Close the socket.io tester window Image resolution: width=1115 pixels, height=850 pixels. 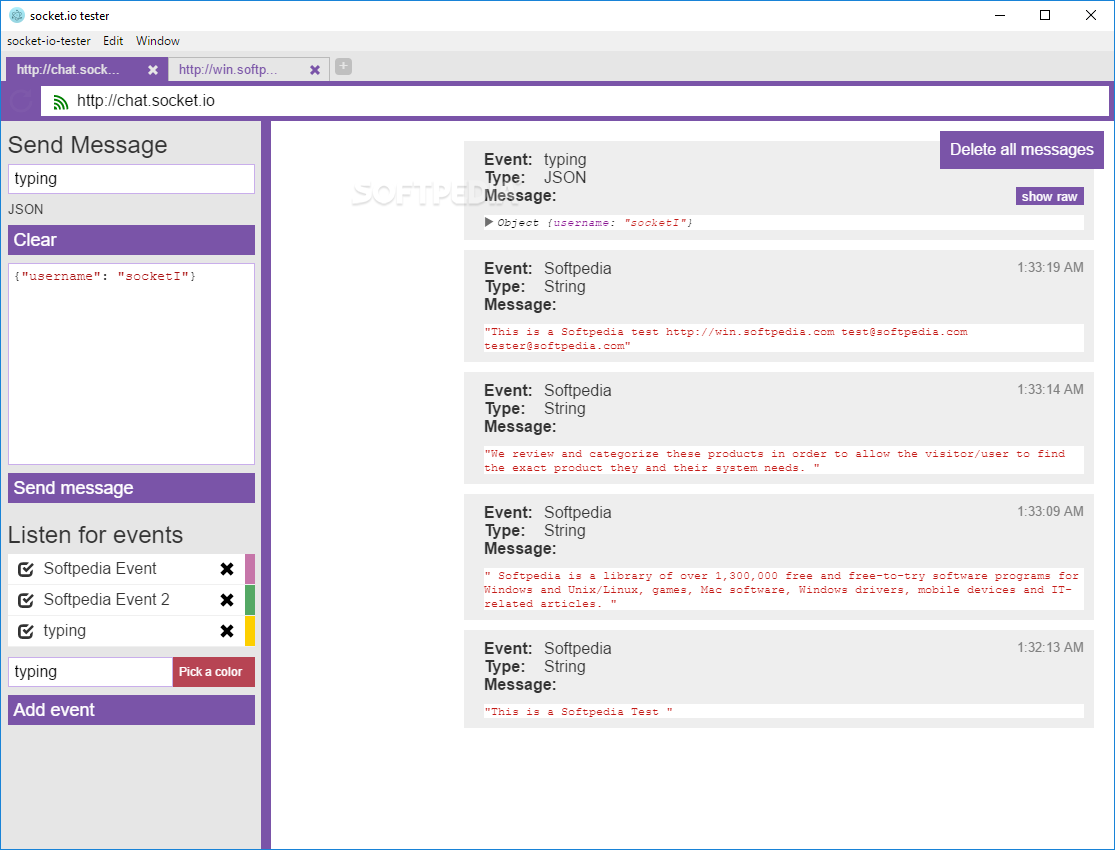[1091, 15]
